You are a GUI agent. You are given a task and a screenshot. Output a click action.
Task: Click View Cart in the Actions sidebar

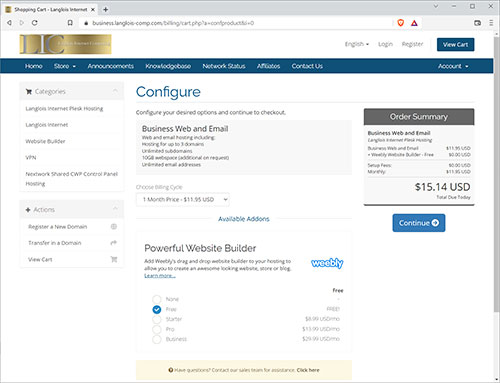40,259
